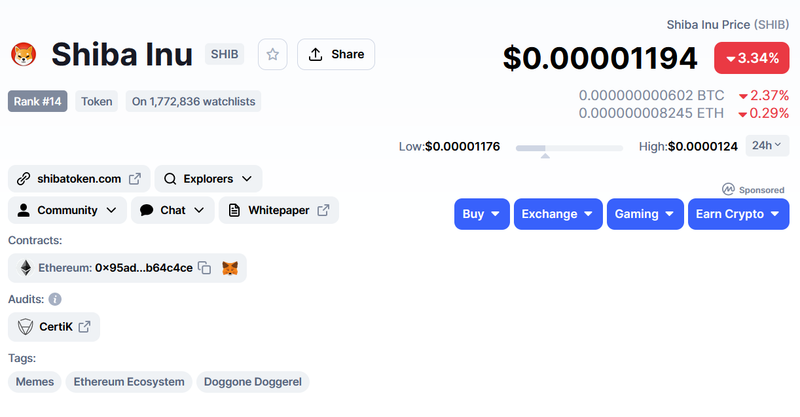
Task: Open the Gaming menu
Action: (645, 214)
